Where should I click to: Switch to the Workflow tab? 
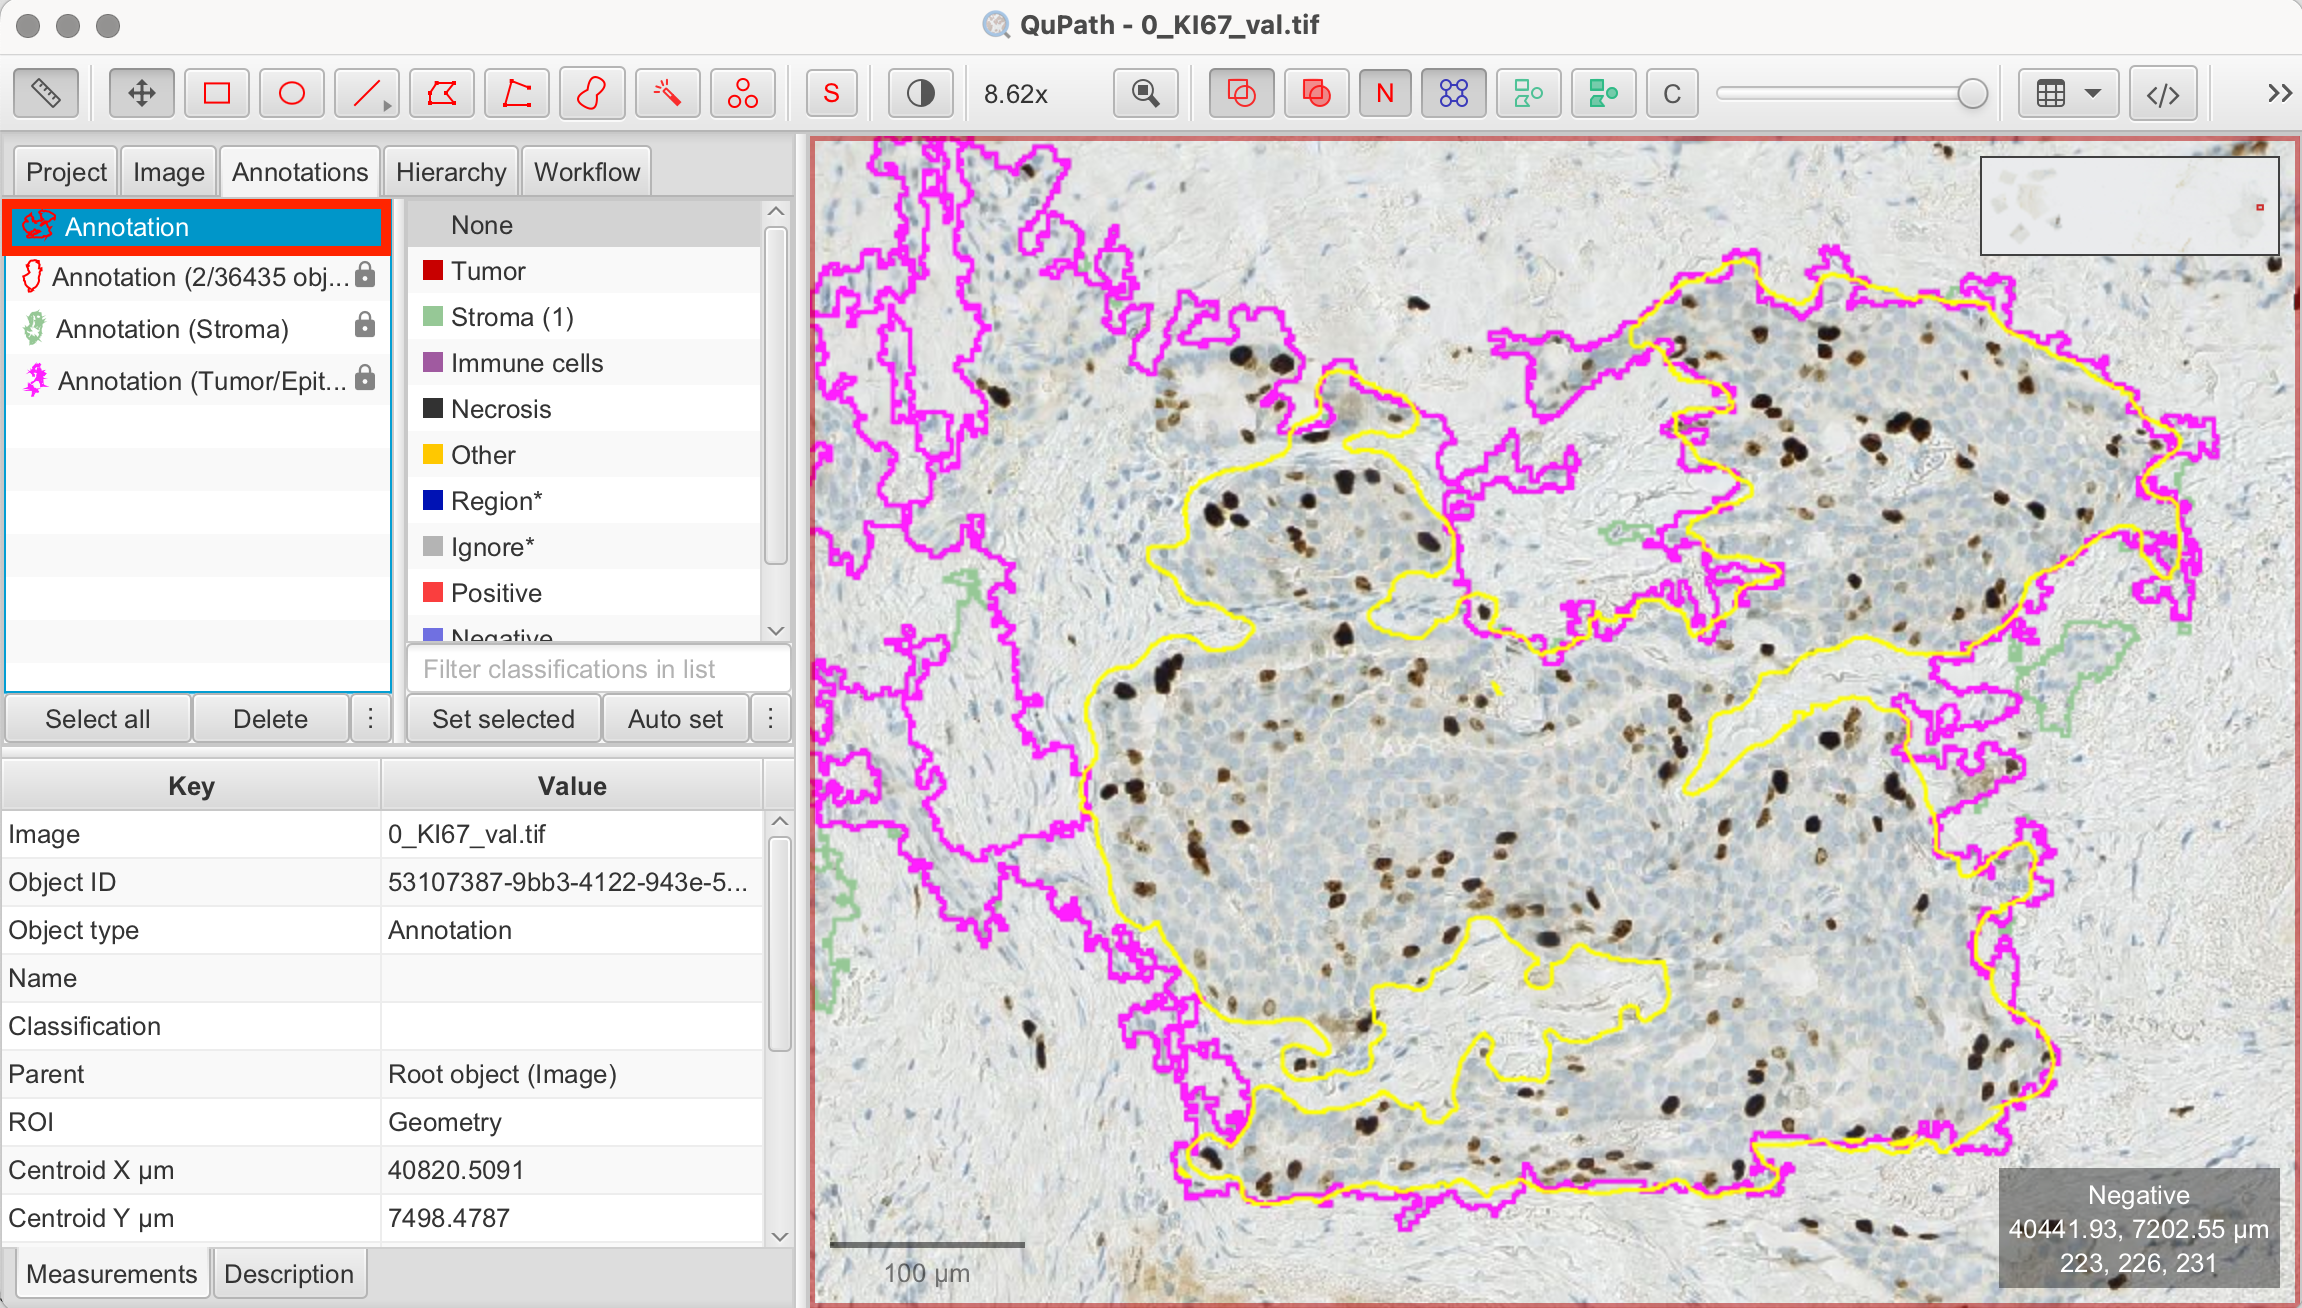pos(586,172)
